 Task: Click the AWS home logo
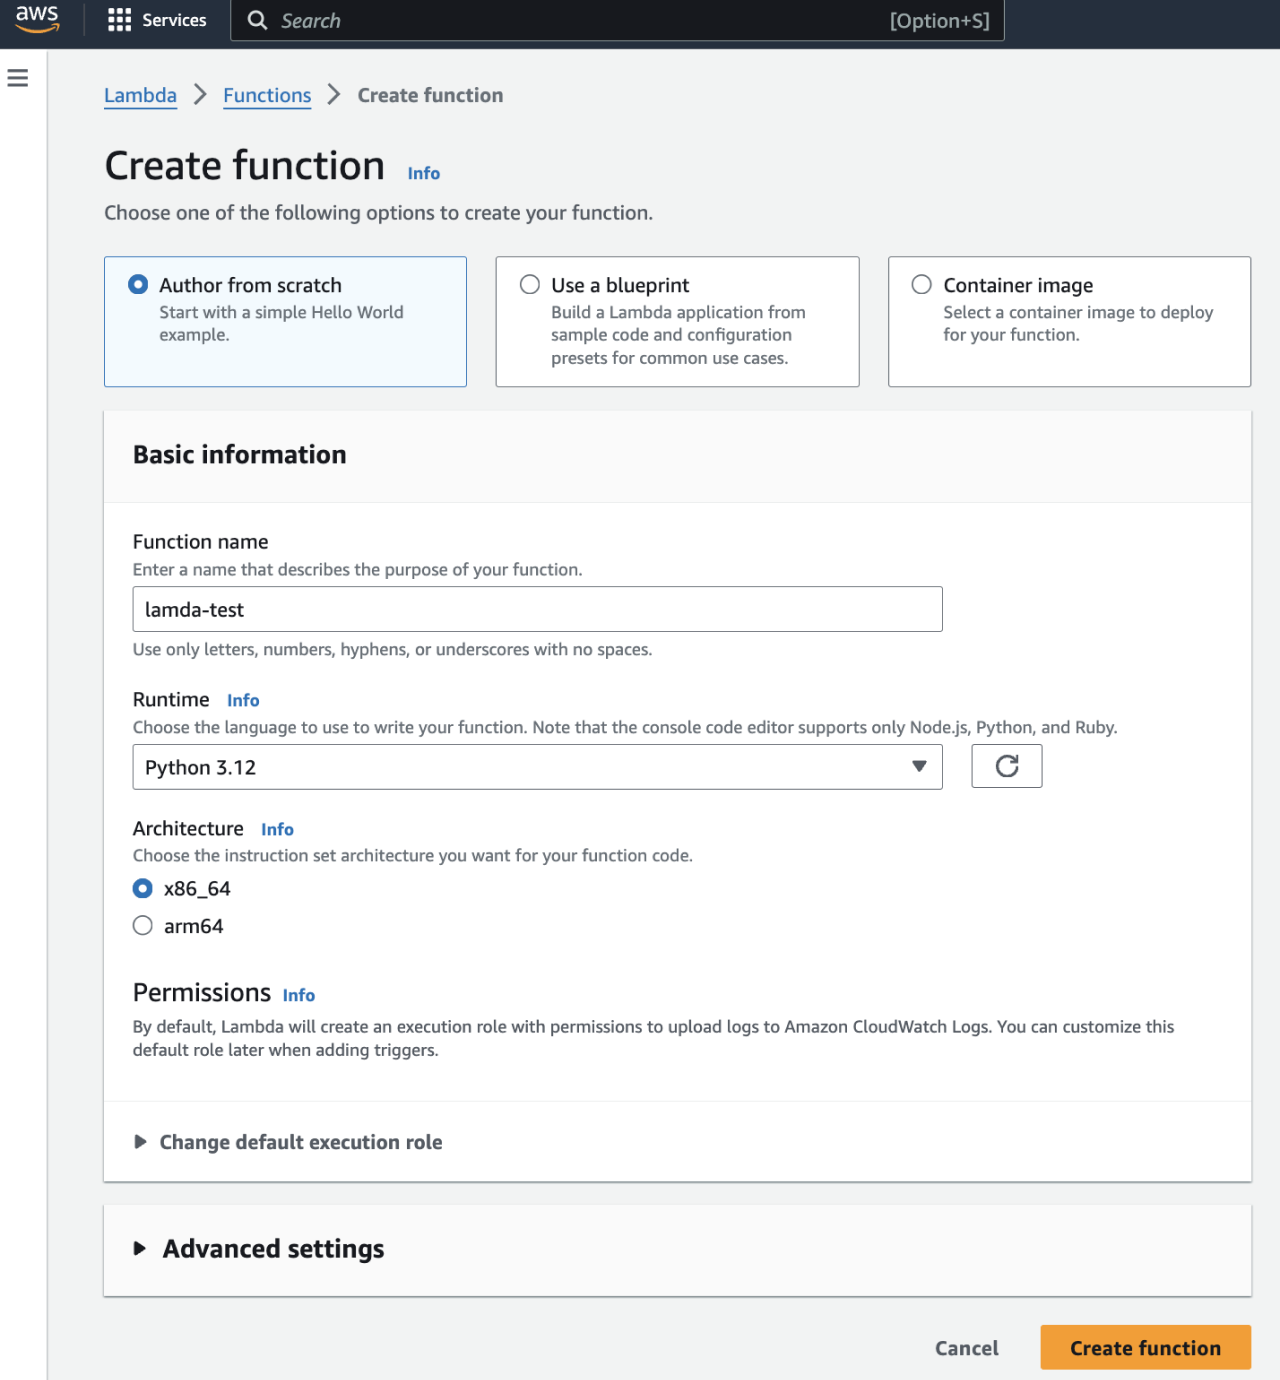(37, 20)
